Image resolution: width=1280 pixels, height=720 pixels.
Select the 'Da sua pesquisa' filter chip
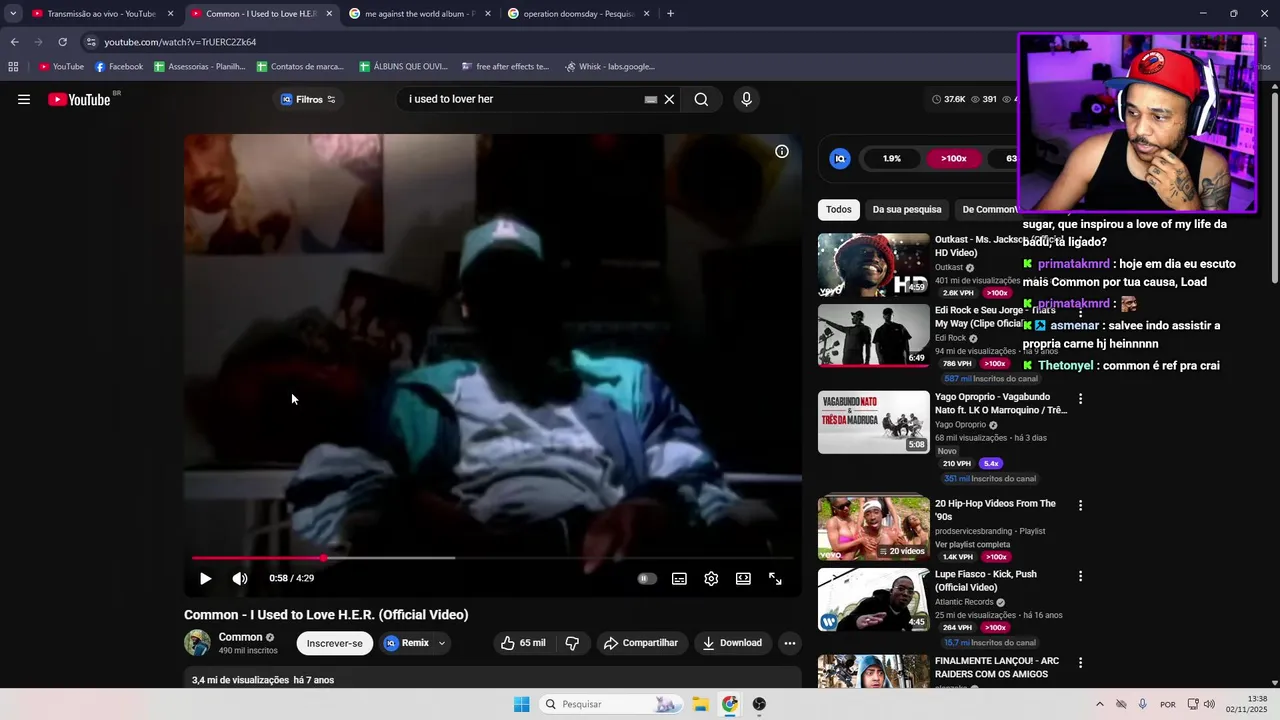pyautogui.click(x=907, y=210)
